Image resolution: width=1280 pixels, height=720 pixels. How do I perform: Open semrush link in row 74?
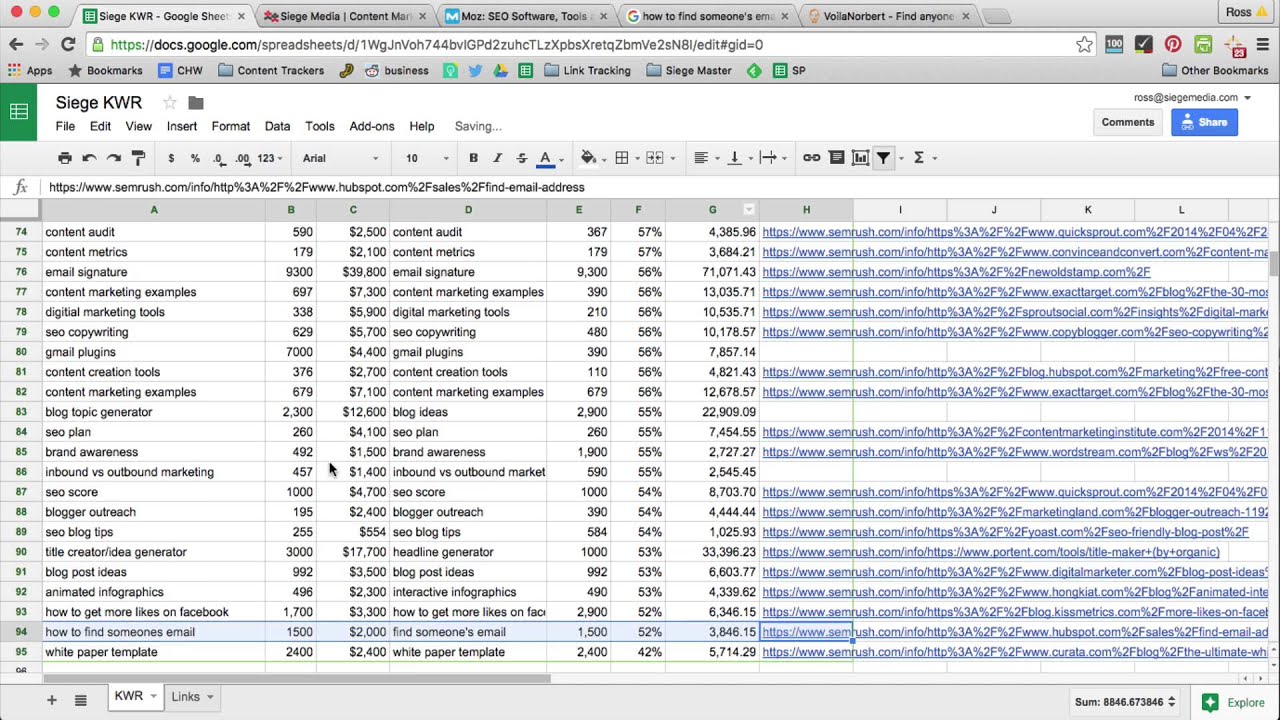pos(1015,232)
